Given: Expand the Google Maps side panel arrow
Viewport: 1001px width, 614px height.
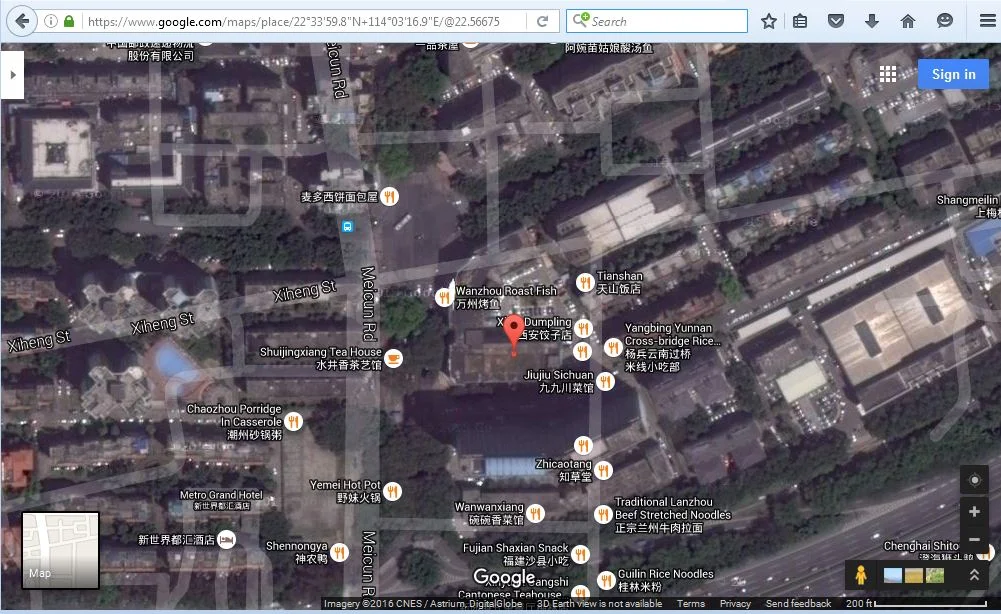Looking at the screenshot, I should click(12, 75).
